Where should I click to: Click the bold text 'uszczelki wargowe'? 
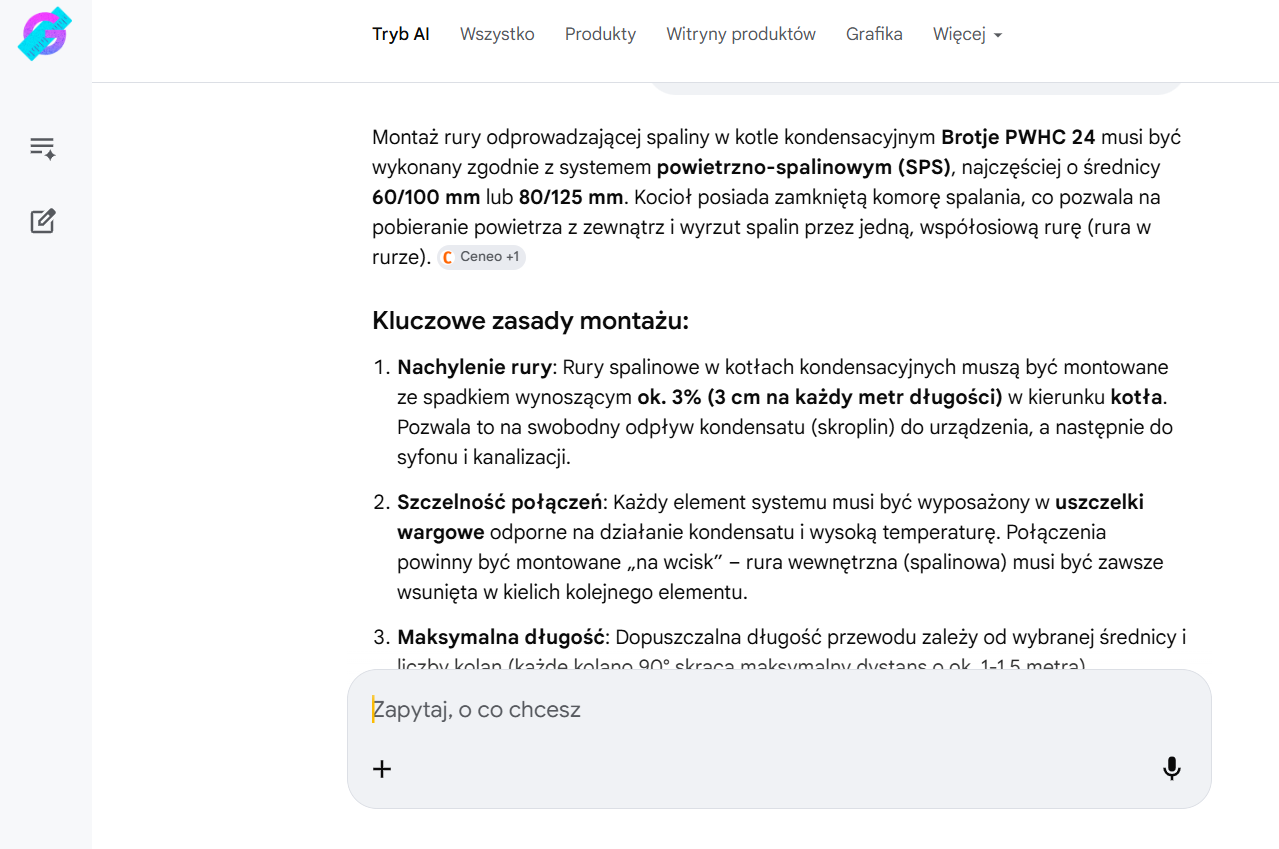pyautogui.click(x=770, y=517)
